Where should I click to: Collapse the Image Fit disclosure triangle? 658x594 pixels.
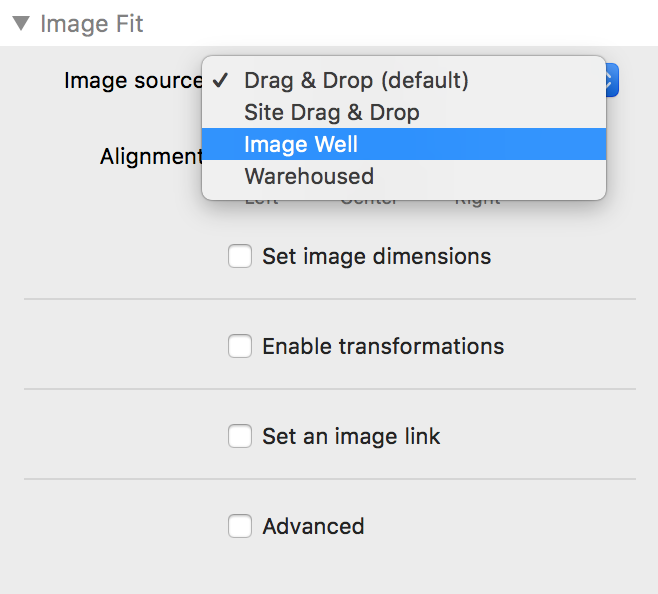pos(21,24)
